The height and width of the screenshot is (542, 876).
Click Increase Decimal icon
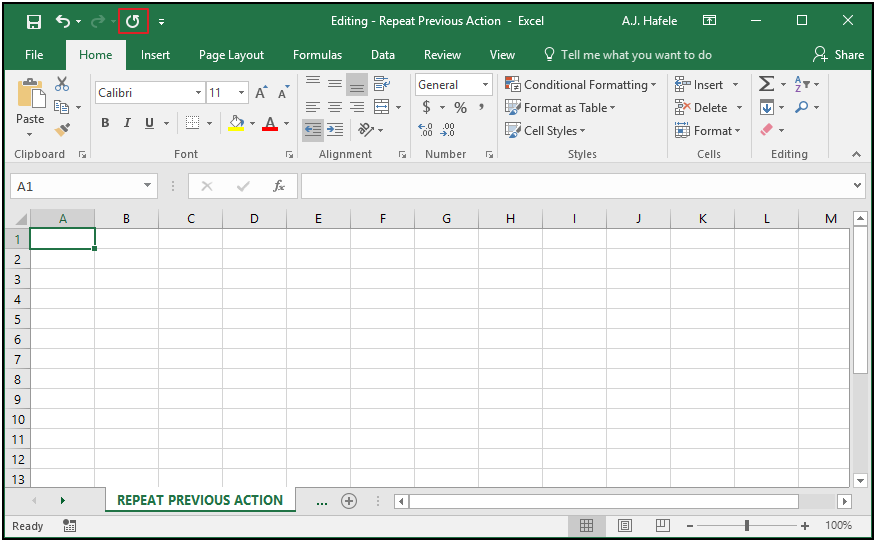click(x=425, y=130)
